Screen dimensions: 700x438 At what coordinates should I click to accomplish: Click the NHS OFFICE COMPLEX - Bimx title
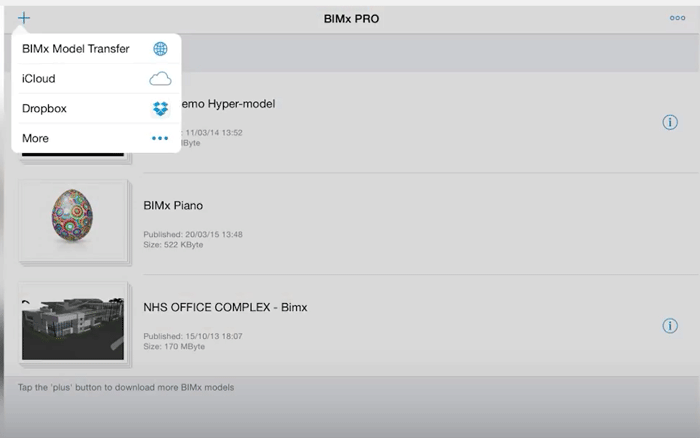(225, 308)
